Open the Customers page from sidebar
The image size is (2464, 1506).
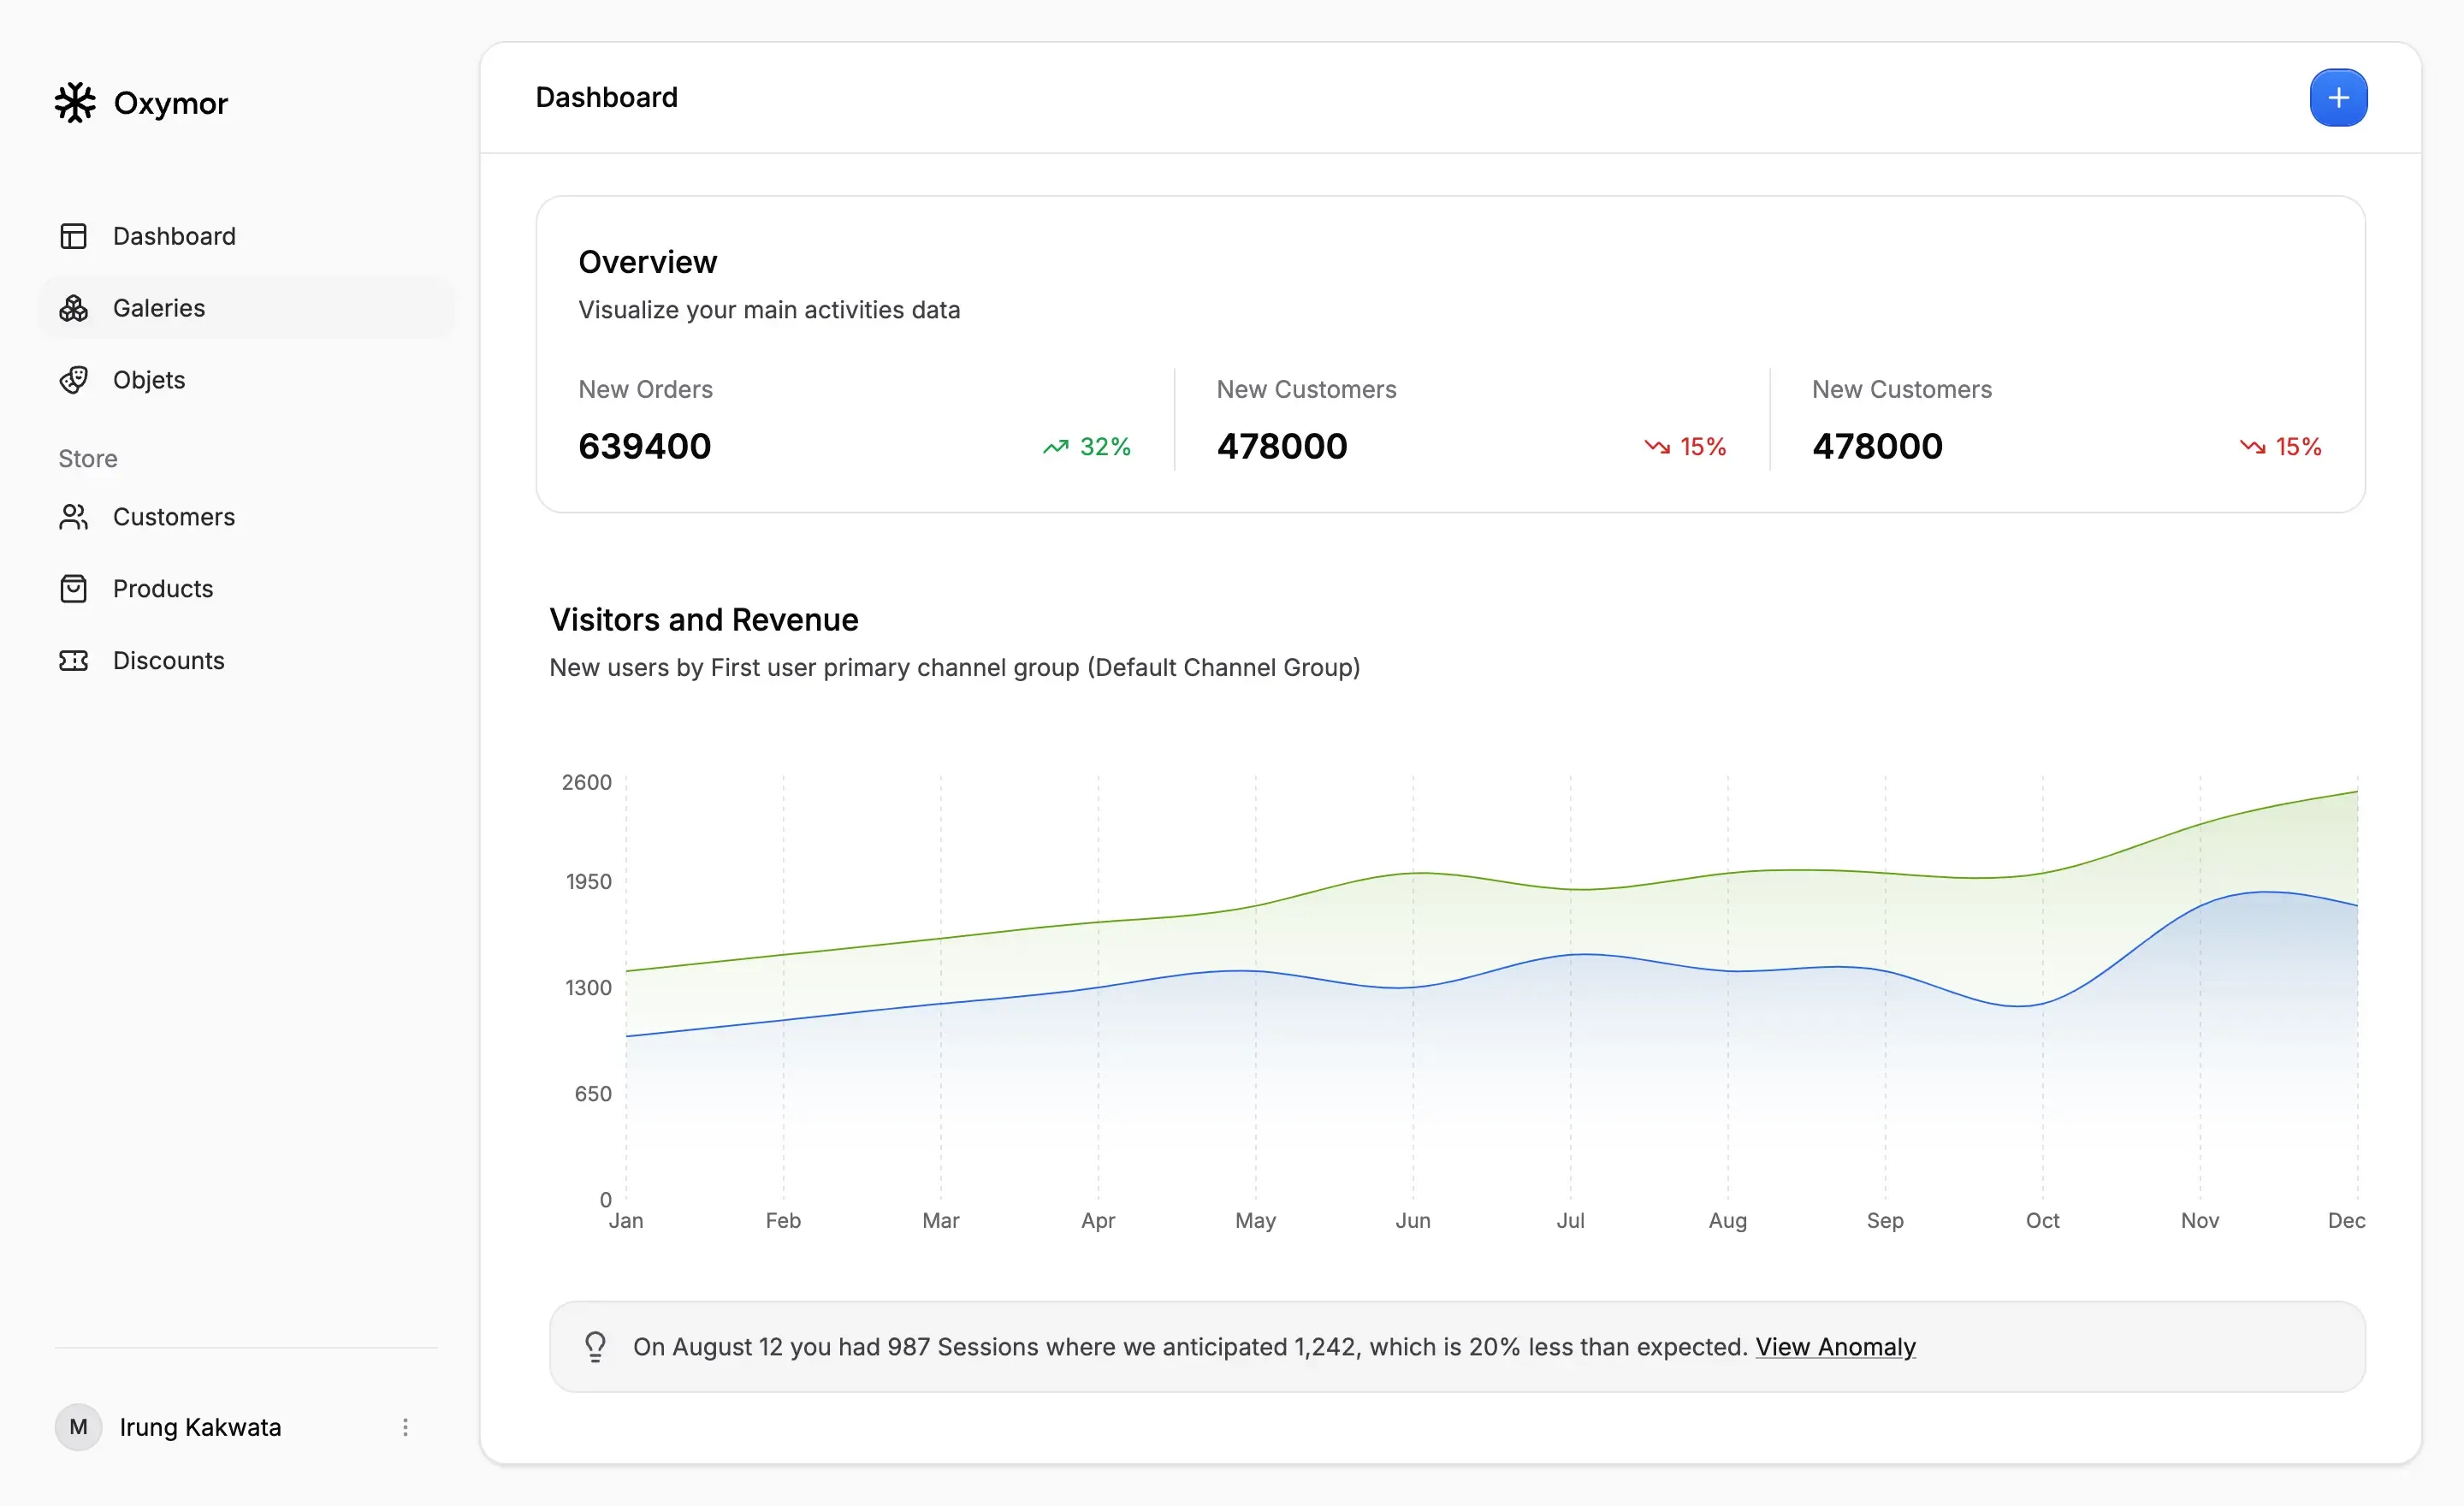click(174, 517)
